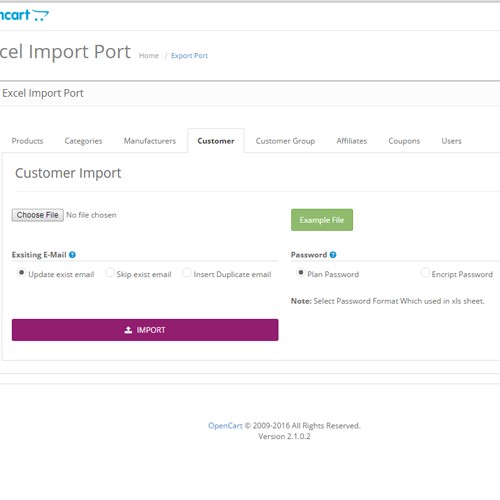Go to the Affiliates tab

click(x=352, y=141)
